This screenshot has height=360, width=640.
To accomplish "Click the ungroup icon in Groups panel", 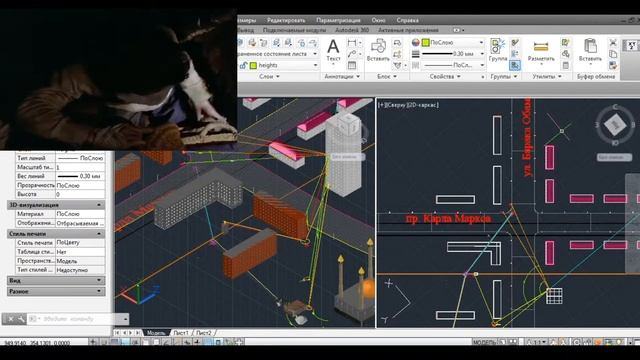I will coord(515,42).
